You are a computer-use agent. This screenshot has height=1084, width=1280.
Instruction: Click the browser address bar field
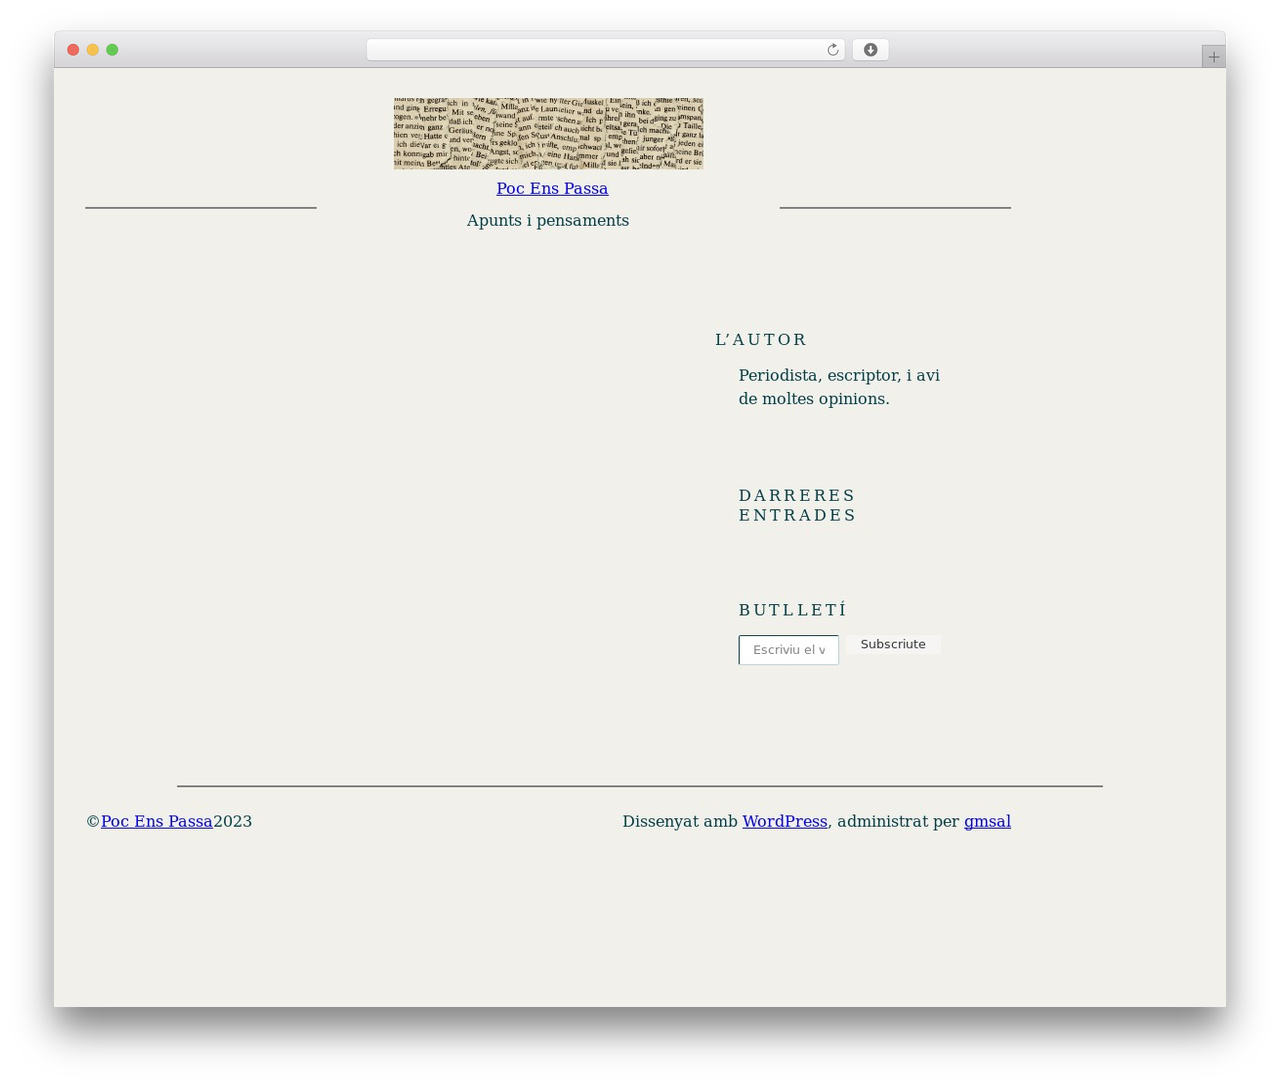[x=605, y=50]
